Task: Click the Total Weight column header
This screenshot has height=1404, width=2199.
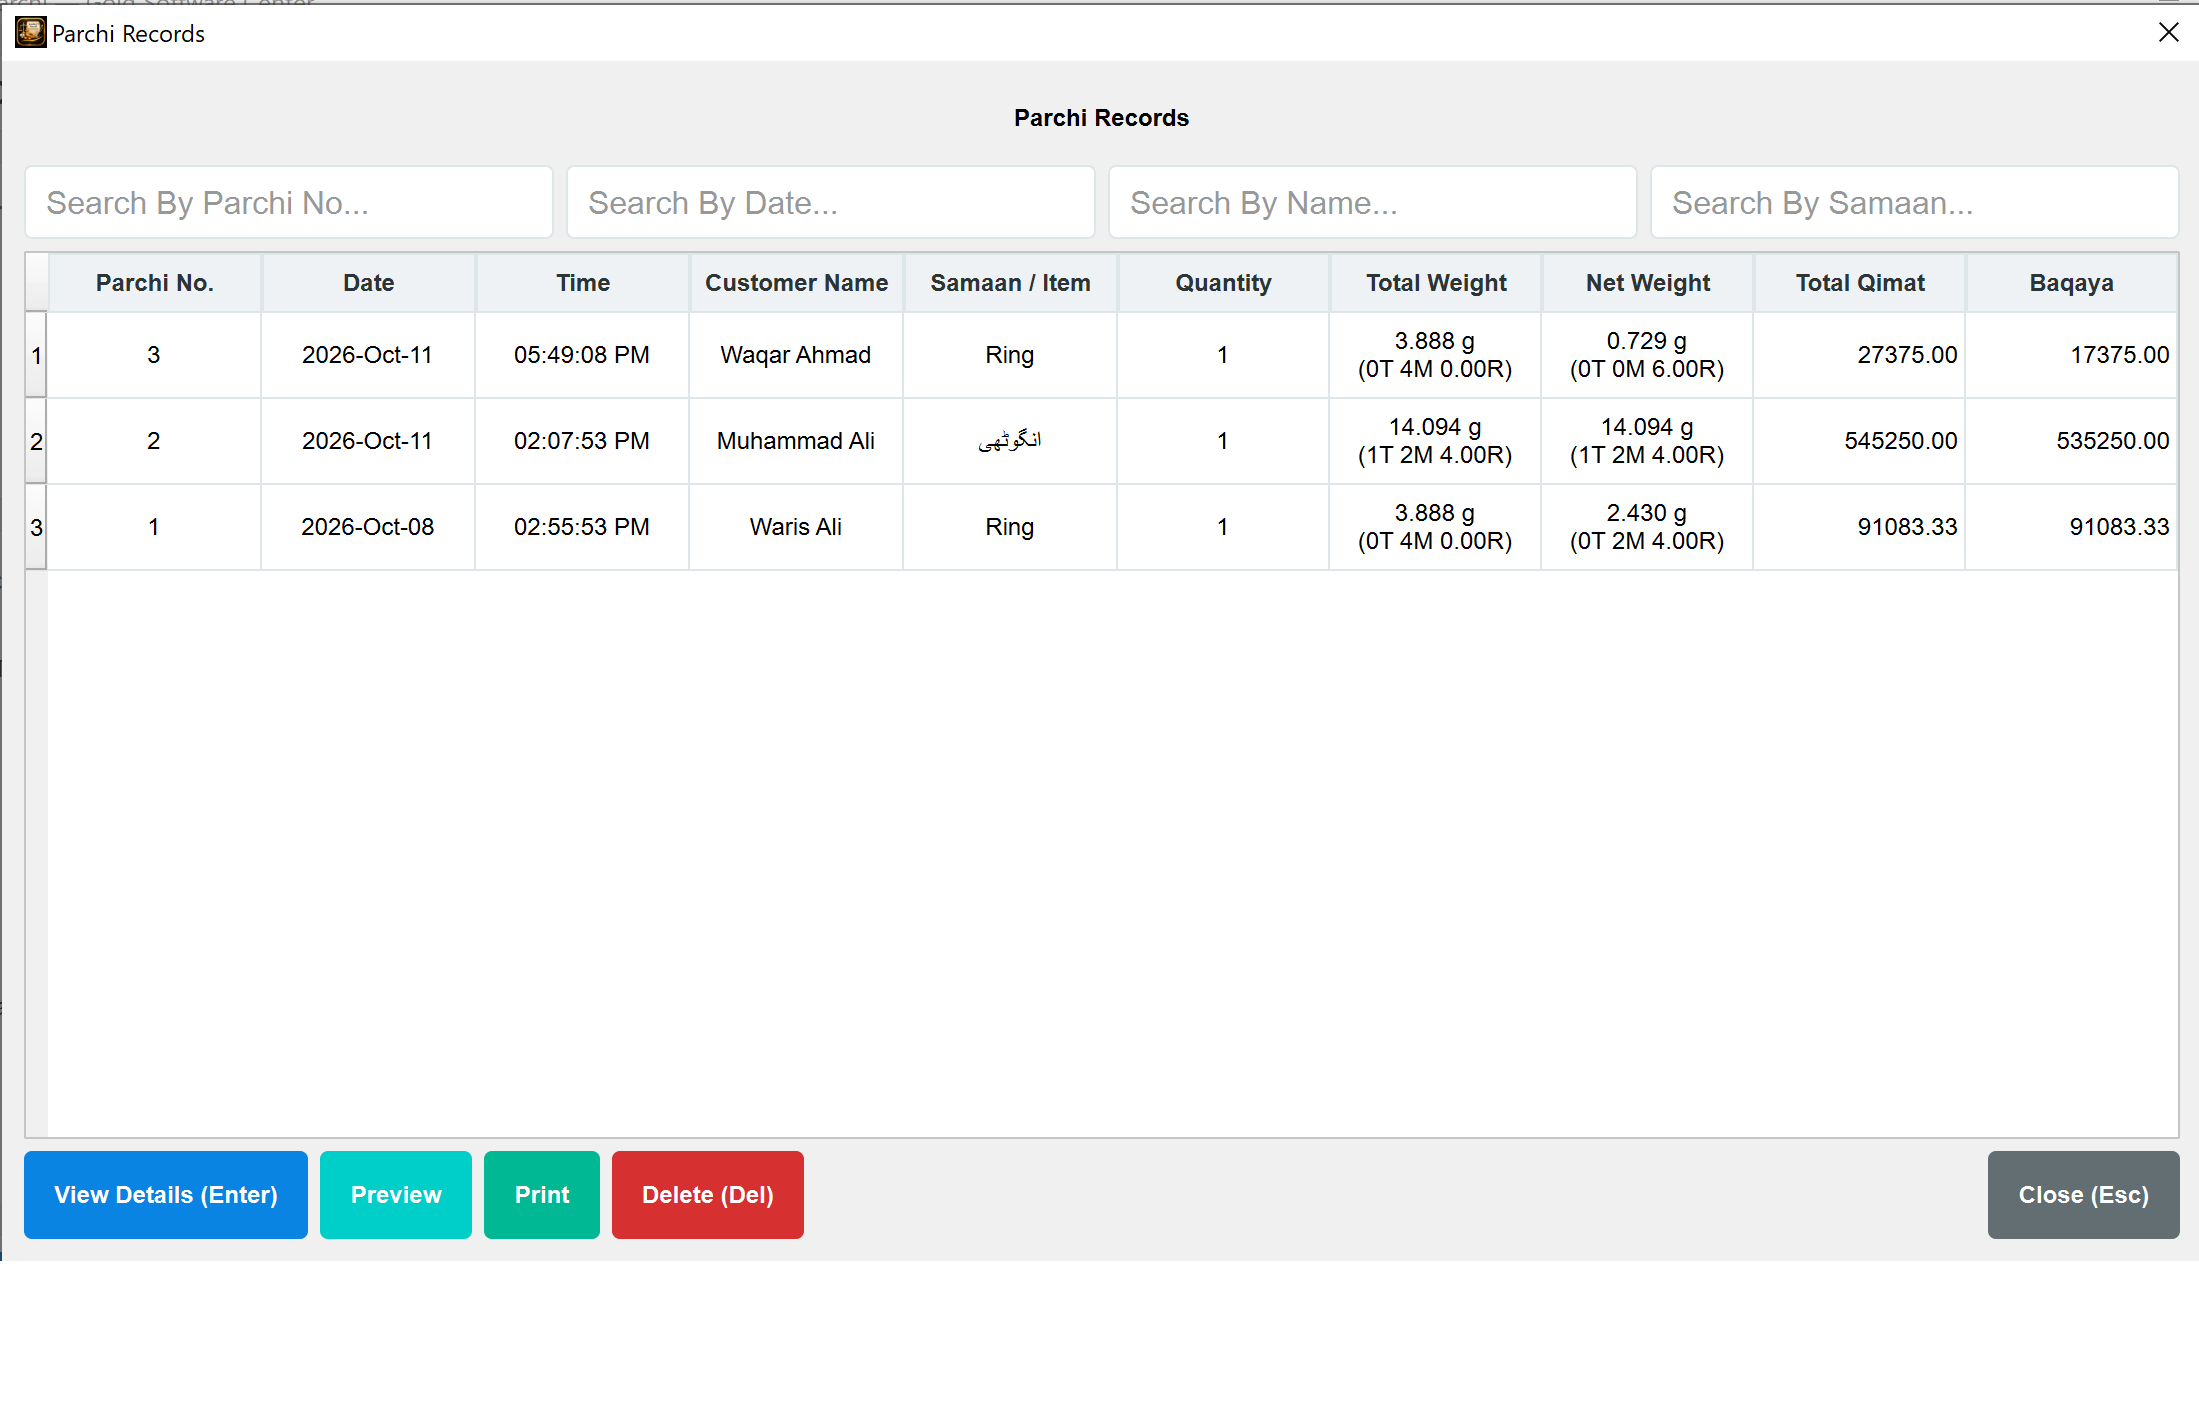Action: coord(1436,283)
